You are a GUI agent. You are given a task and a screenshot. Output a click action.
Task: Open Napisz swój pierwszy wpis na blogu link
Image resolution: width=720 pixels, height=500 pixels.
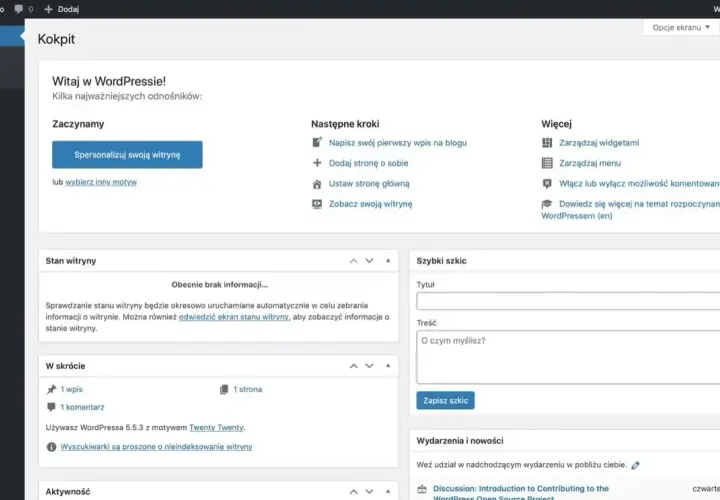tap(398, 143)
